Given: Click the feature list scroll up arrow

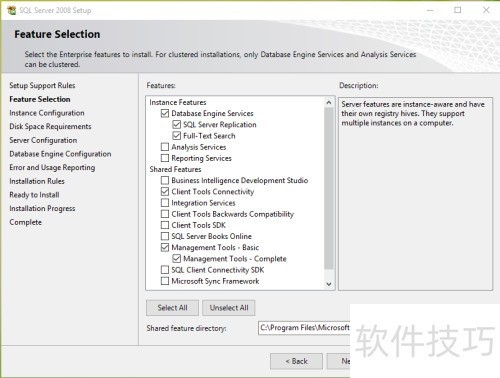Looking at the screenshot, I should [x=329, y=102].
